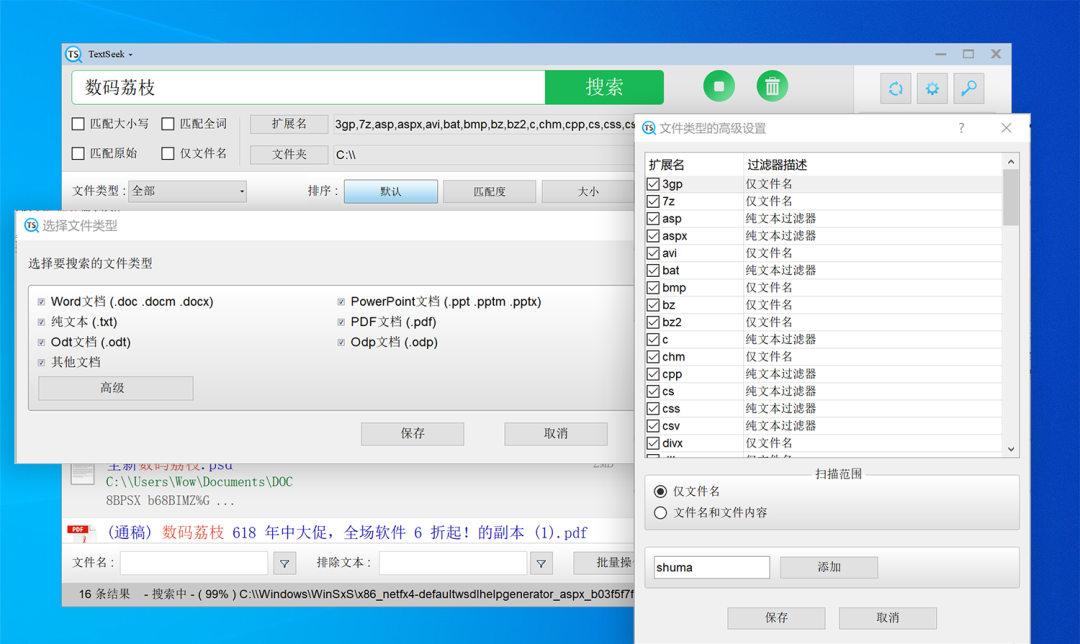1080x644 pixels.
Task: Open settings via the gear icon
Action: pos(932,88)
